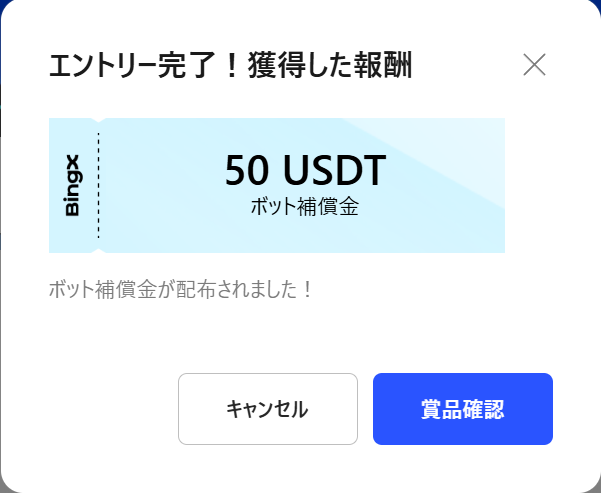Click the top perforation notch of the coupon
Image resolution: width=601 pixels, height=493 pixels.
point(99,120)
